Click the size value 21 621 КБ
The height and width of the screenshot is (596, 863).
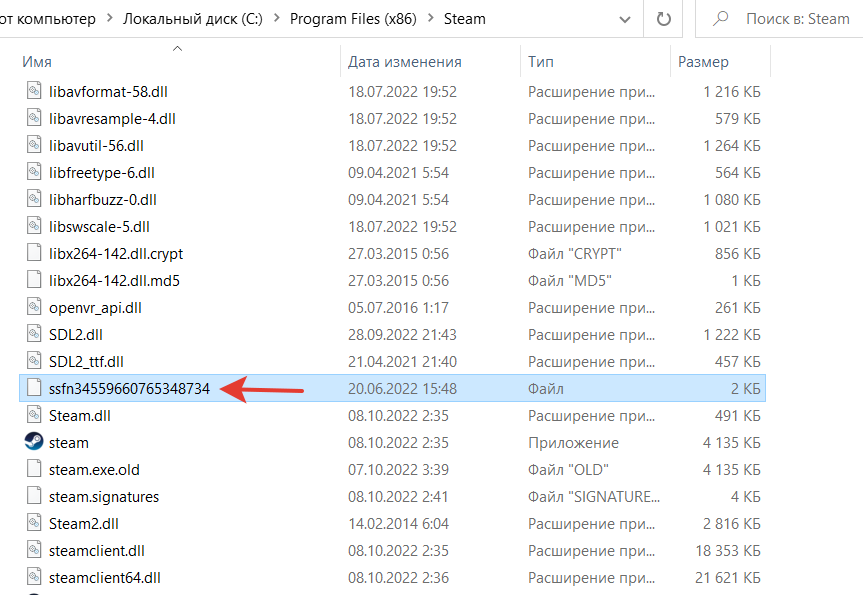(x=727, y=577)
